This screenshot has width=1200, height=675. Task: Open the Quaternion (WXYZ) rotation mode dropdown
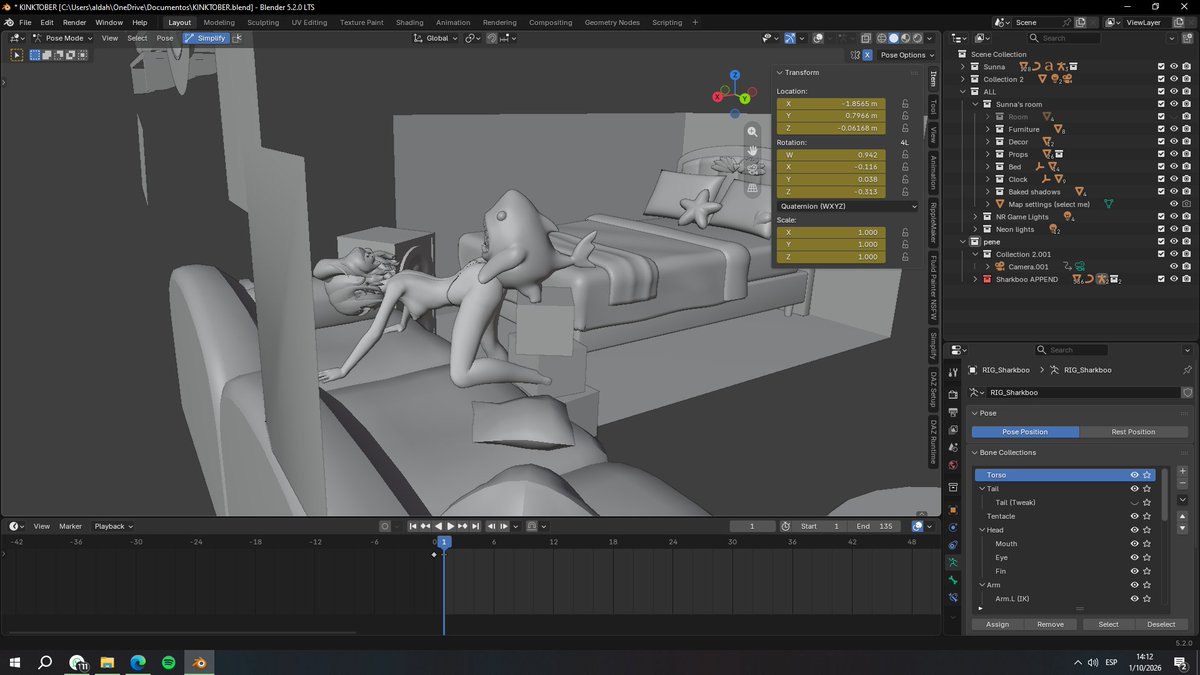[847, 206]
